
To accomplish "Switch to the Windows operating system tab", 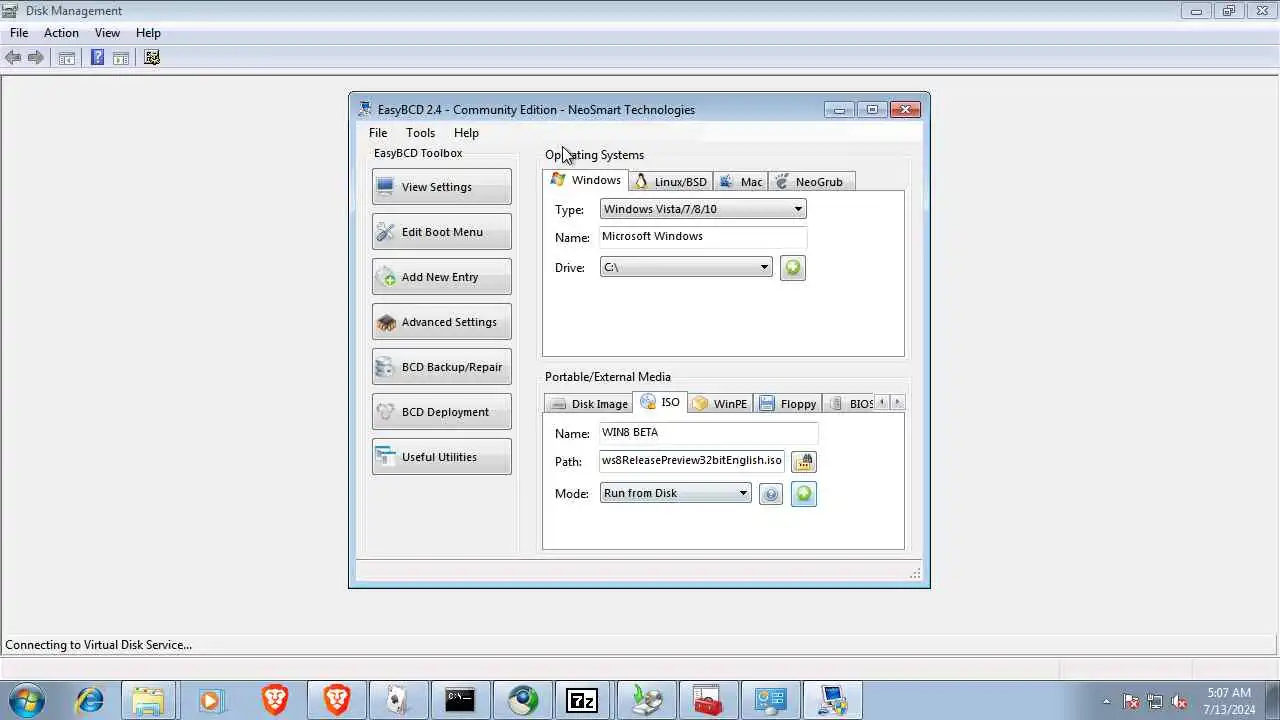I will click(585, 180).
